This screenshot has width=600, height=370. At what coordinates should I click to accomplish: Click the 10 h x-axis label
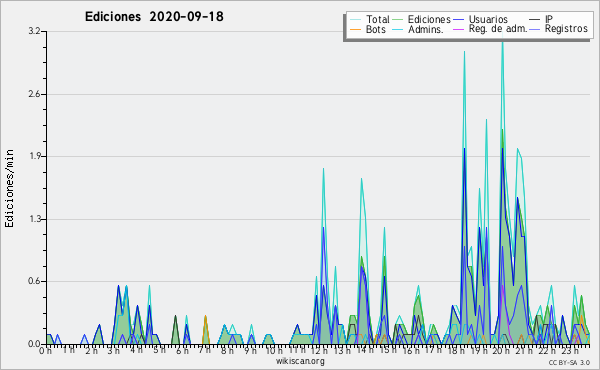point(274,350)
